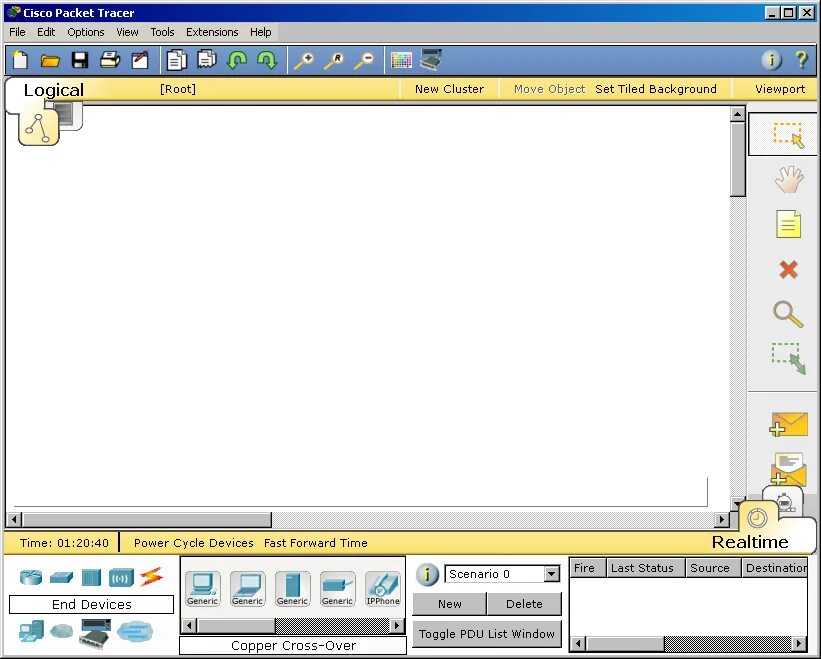Click the Copy icon in toolbar

[x=176, y=60]
